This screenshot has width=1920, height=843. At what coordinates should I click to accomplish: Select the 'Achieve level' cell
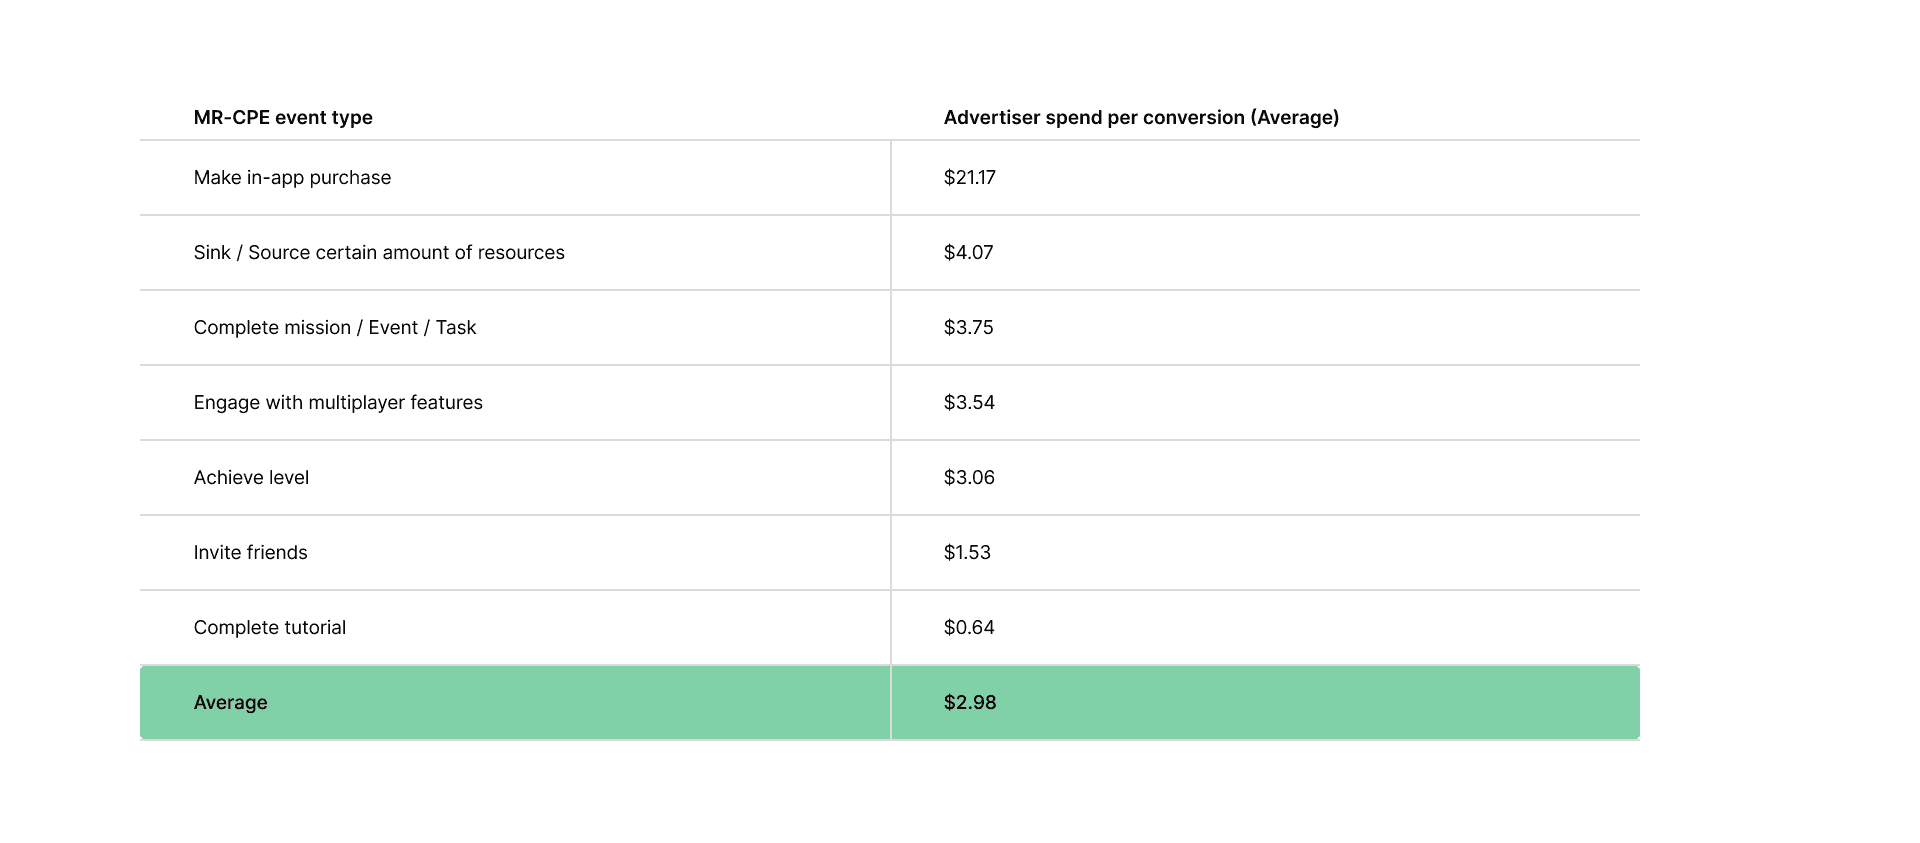click(x=251, y=477)
